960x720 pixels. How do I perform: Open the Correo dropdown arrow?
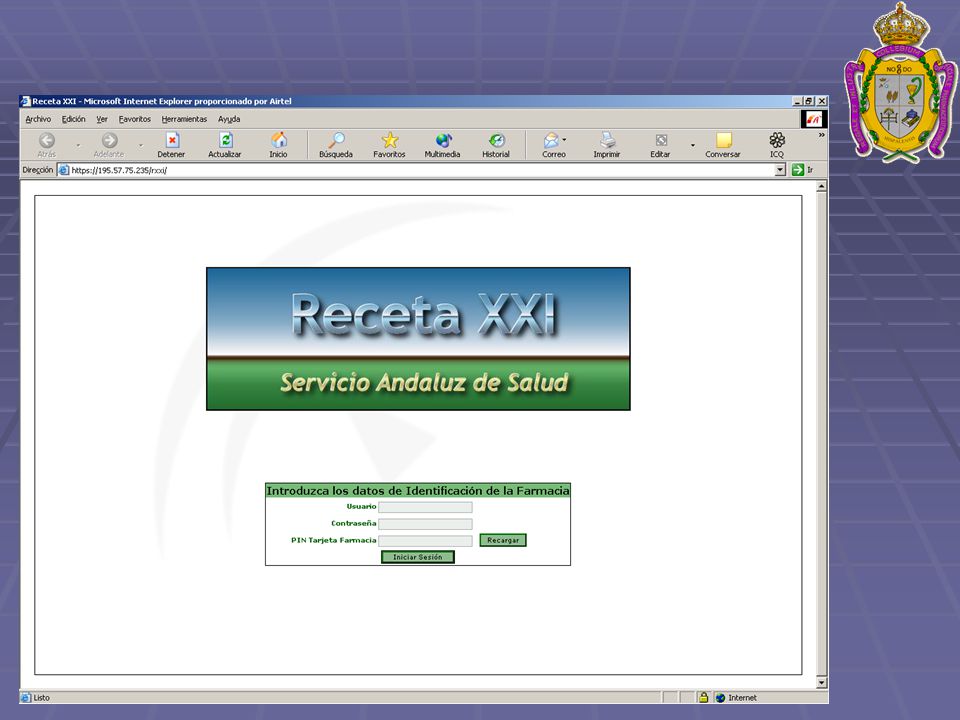(564, 140)
